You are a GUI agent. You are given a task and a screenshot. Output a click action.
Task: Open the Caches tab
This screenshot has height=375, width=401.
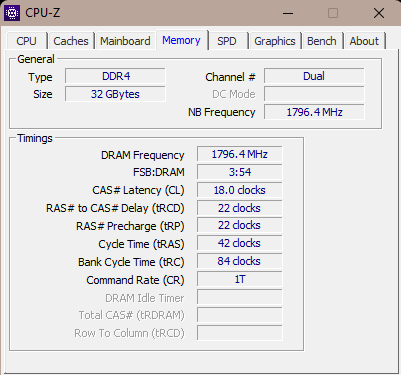71,41
